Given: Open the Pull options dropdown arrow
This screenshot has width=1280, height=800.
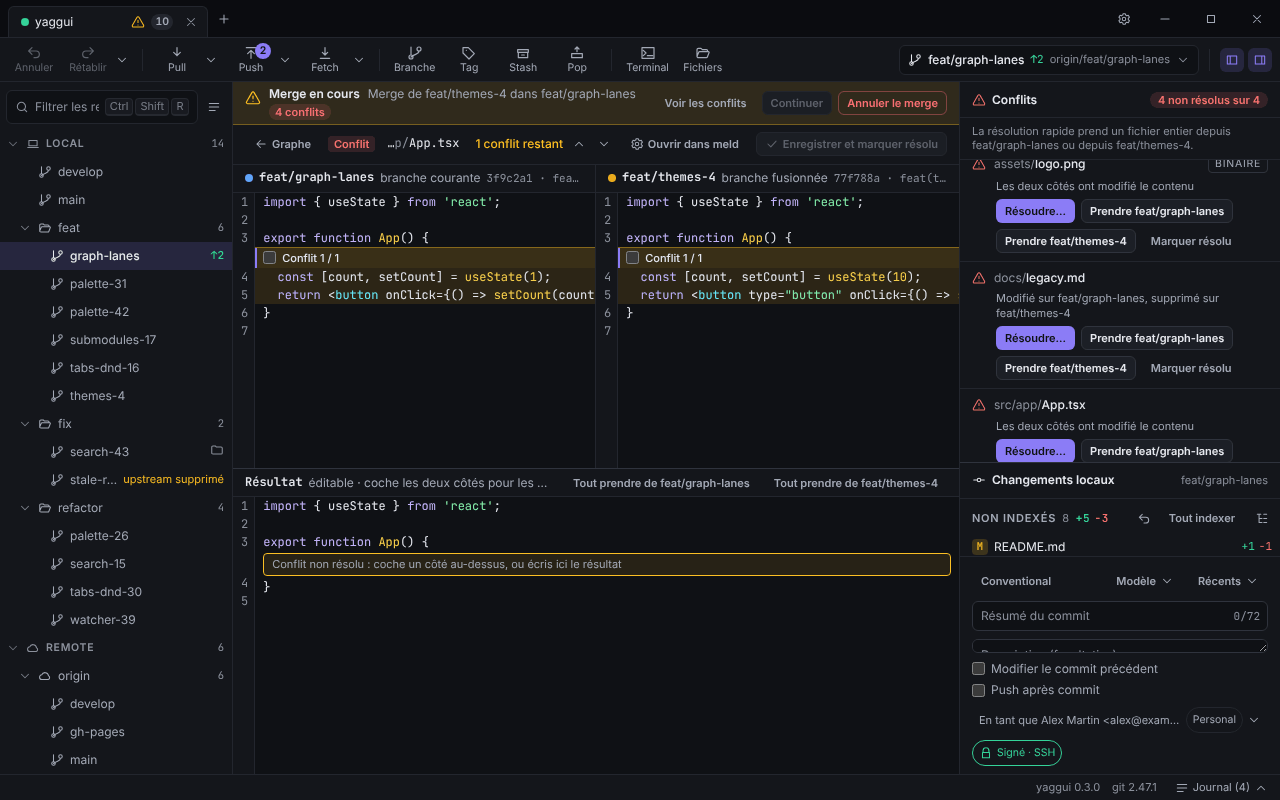Looking at the screenshot, I should point(211,60).
